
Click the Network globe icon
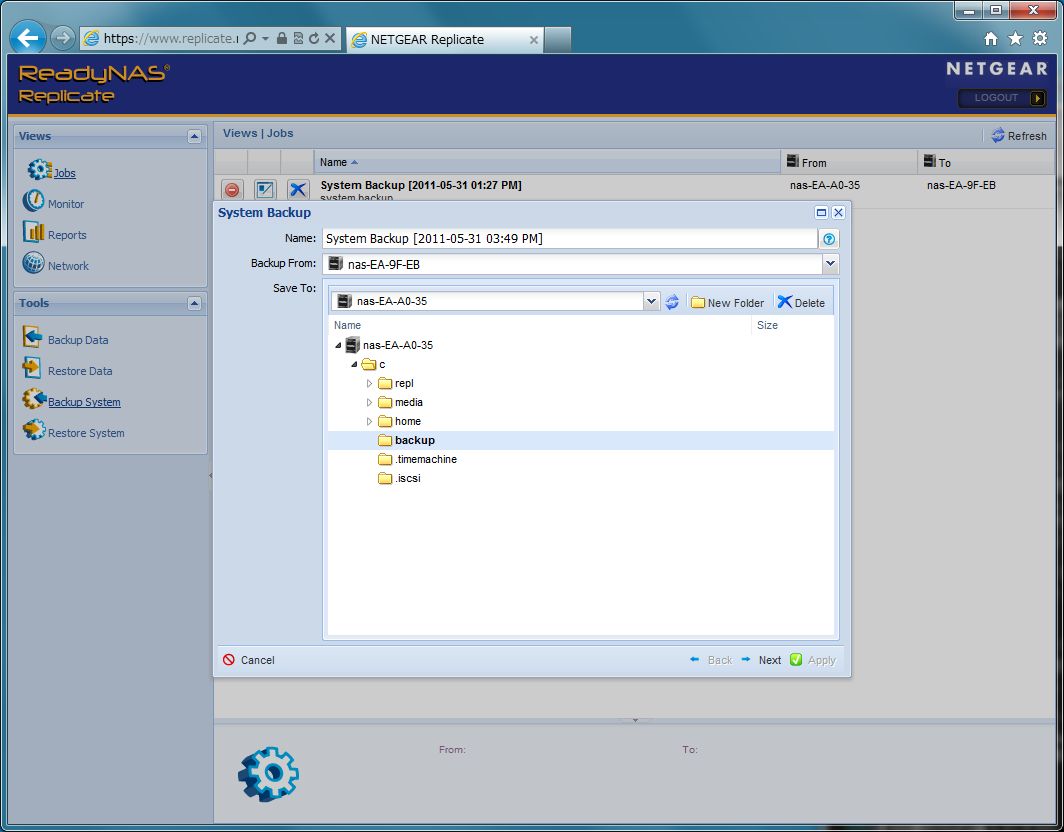[x=33, y=264]
